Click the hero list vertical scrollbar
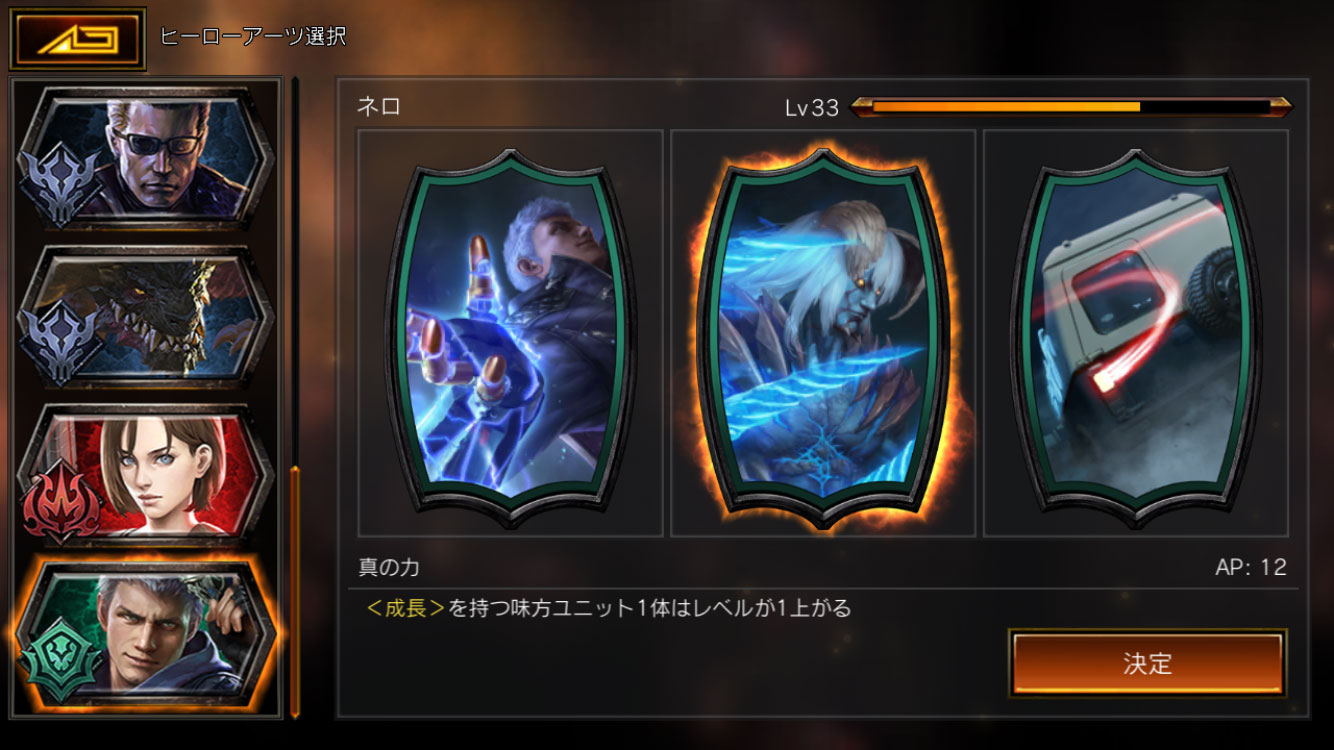The width and height of the screenshot is (1334, 750). [295, 398]
